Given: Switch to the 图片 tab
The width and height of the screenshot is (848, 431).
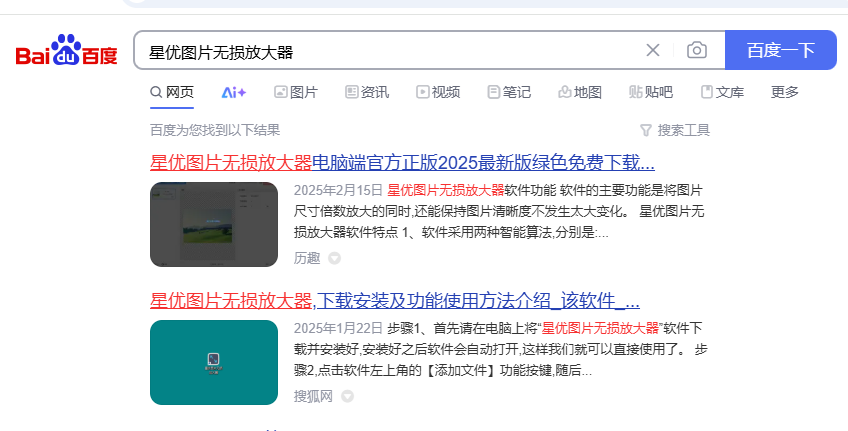Looking at the screenshot, I should [x=296, y=92].
